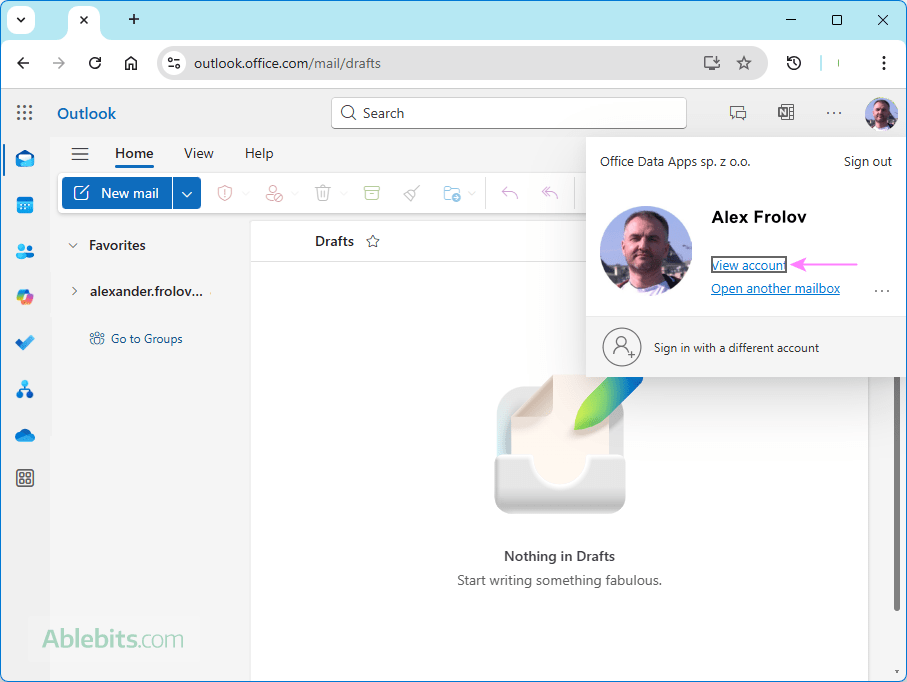Open OneDrive cloud icon in app rail

[25, 435]
